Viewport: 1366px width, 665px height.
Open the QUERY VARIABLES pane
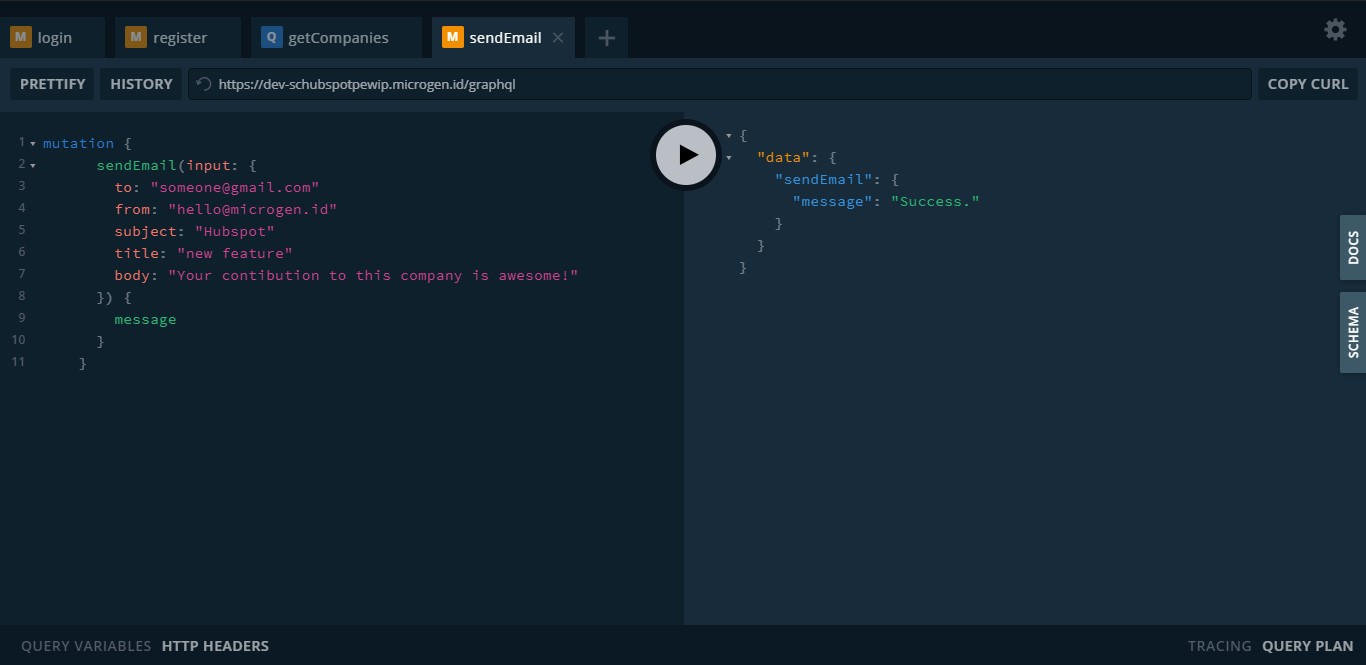[85, 646]
